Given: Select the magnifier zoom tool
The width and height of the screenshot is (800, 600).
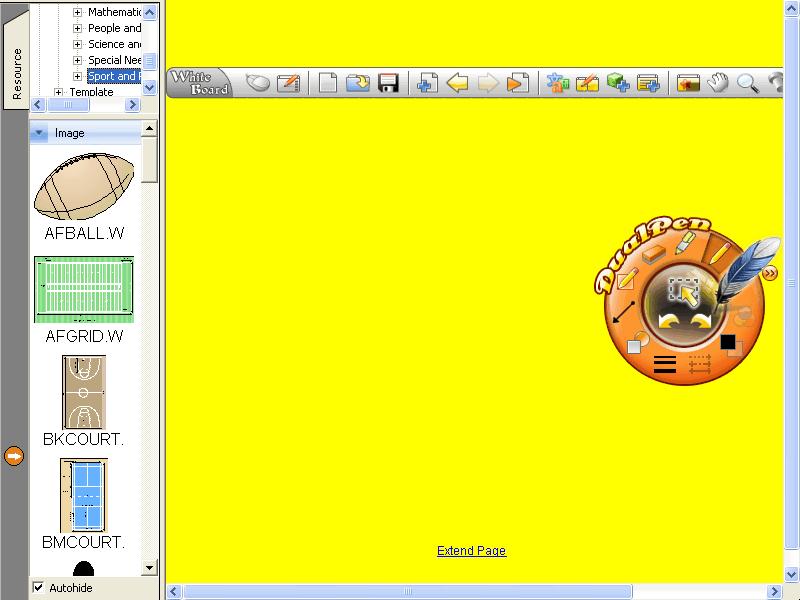Looking at the screenshot, I should (x=748, y=83).
